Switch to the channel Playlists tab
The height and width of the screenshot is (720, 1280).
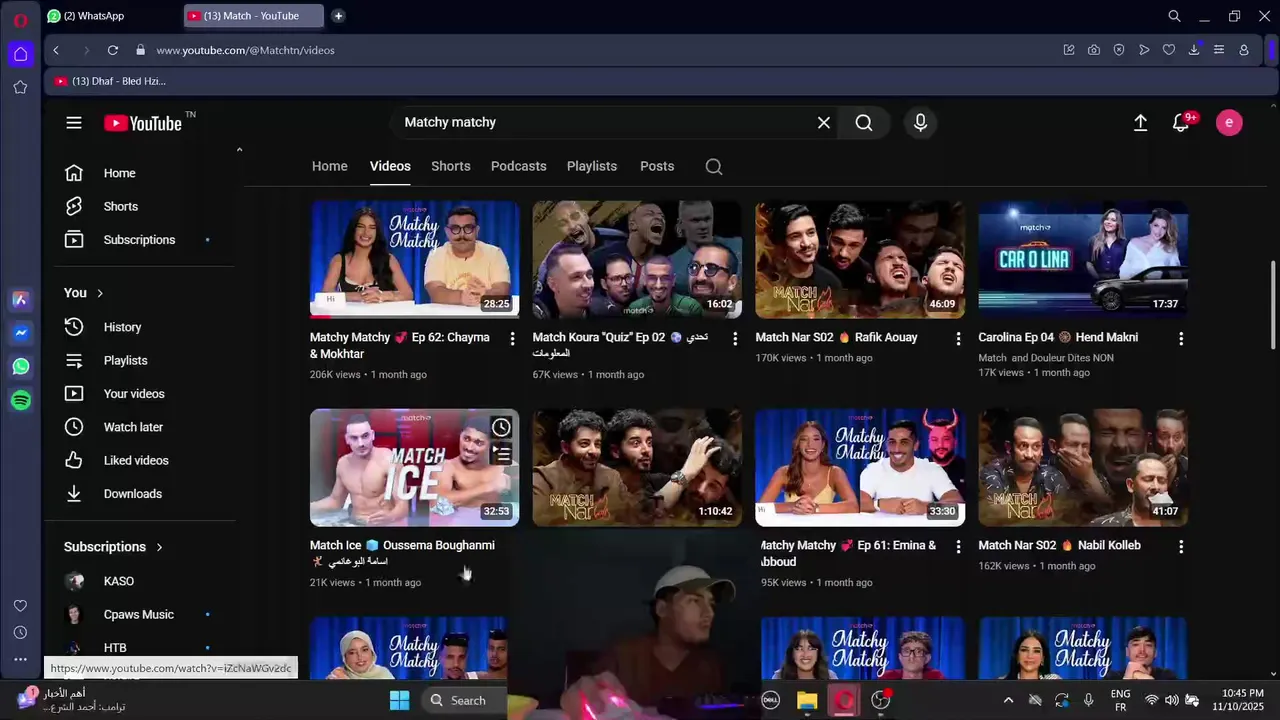coord(592,166)
